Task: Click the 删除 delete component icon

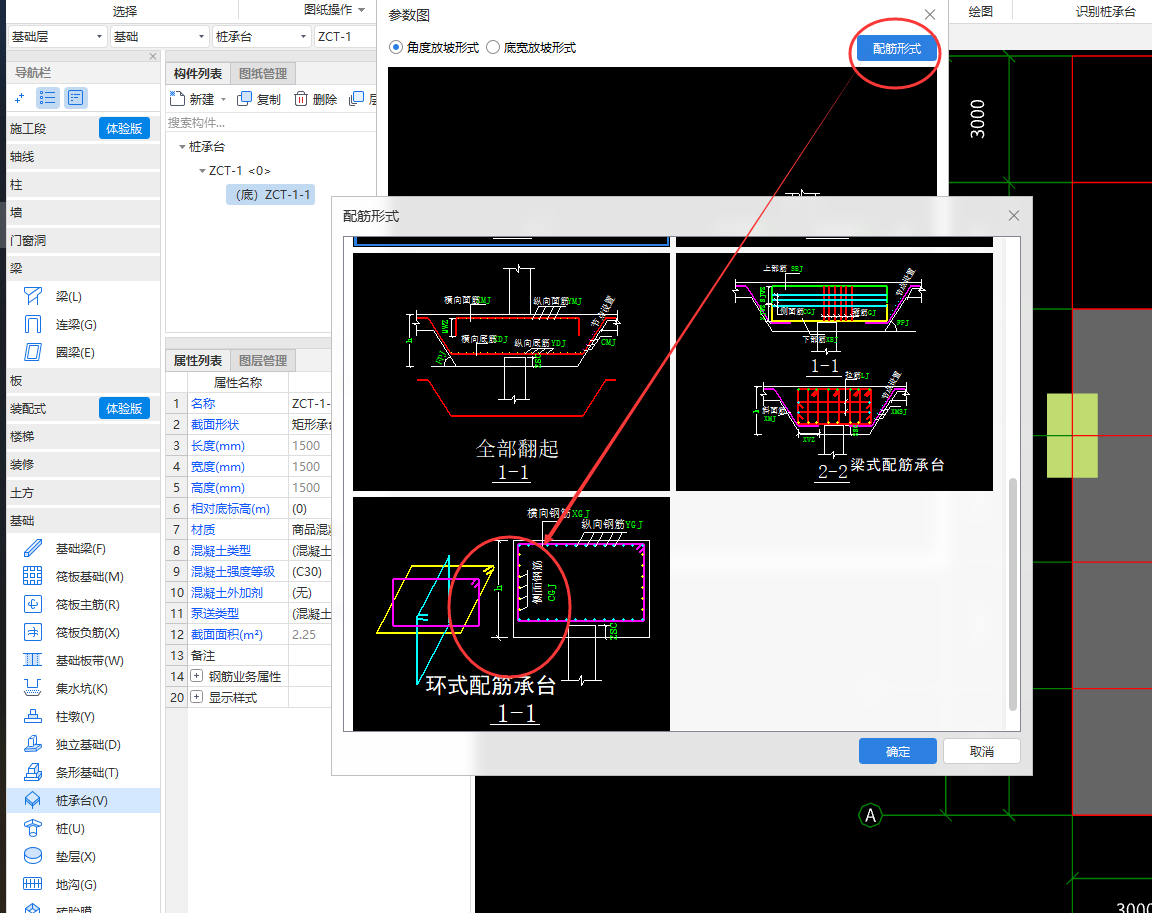Action: click(x=300, y=98)
